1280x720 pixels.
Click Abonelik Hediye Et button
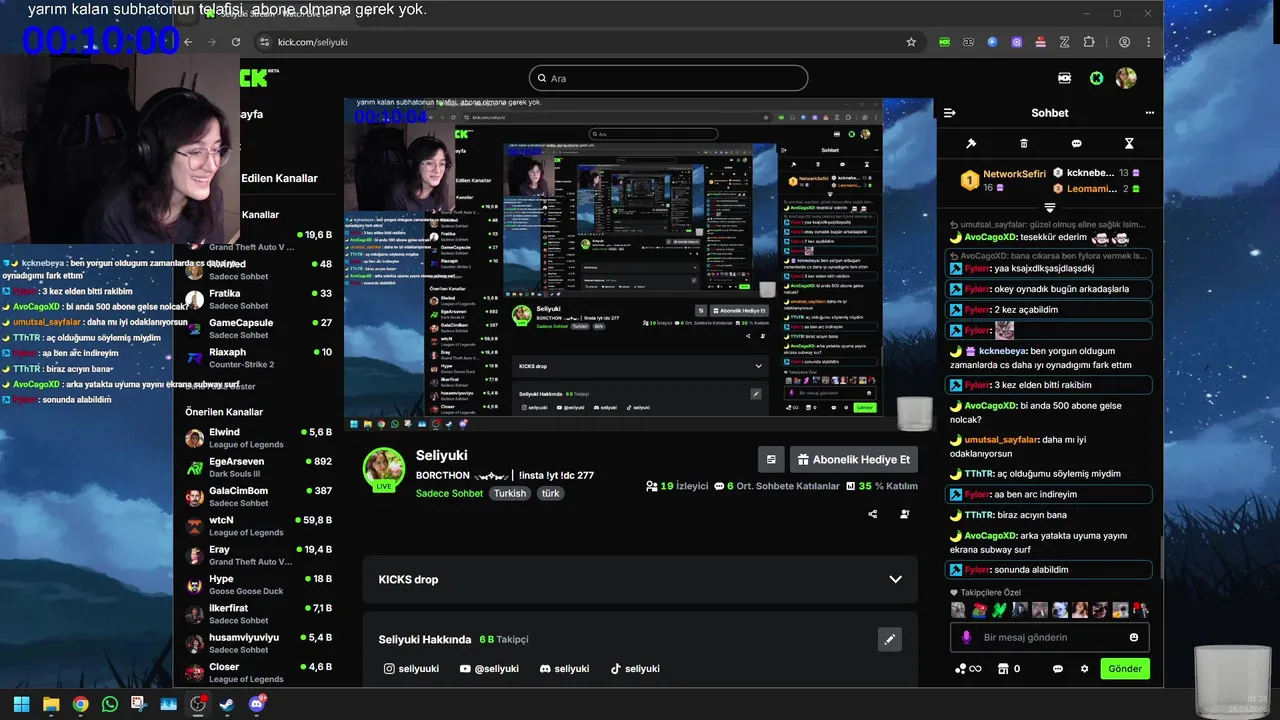pyautogui.click(x=853, y=460)
